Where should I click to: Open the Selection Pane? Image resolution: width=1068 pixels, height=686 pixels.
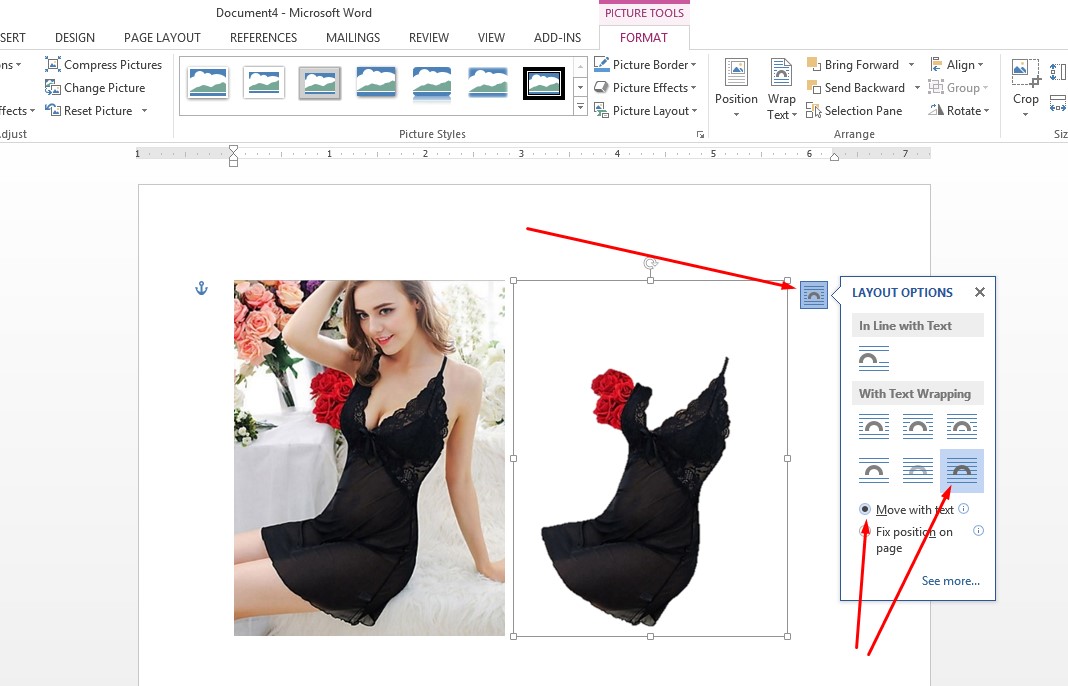(854, 111)
